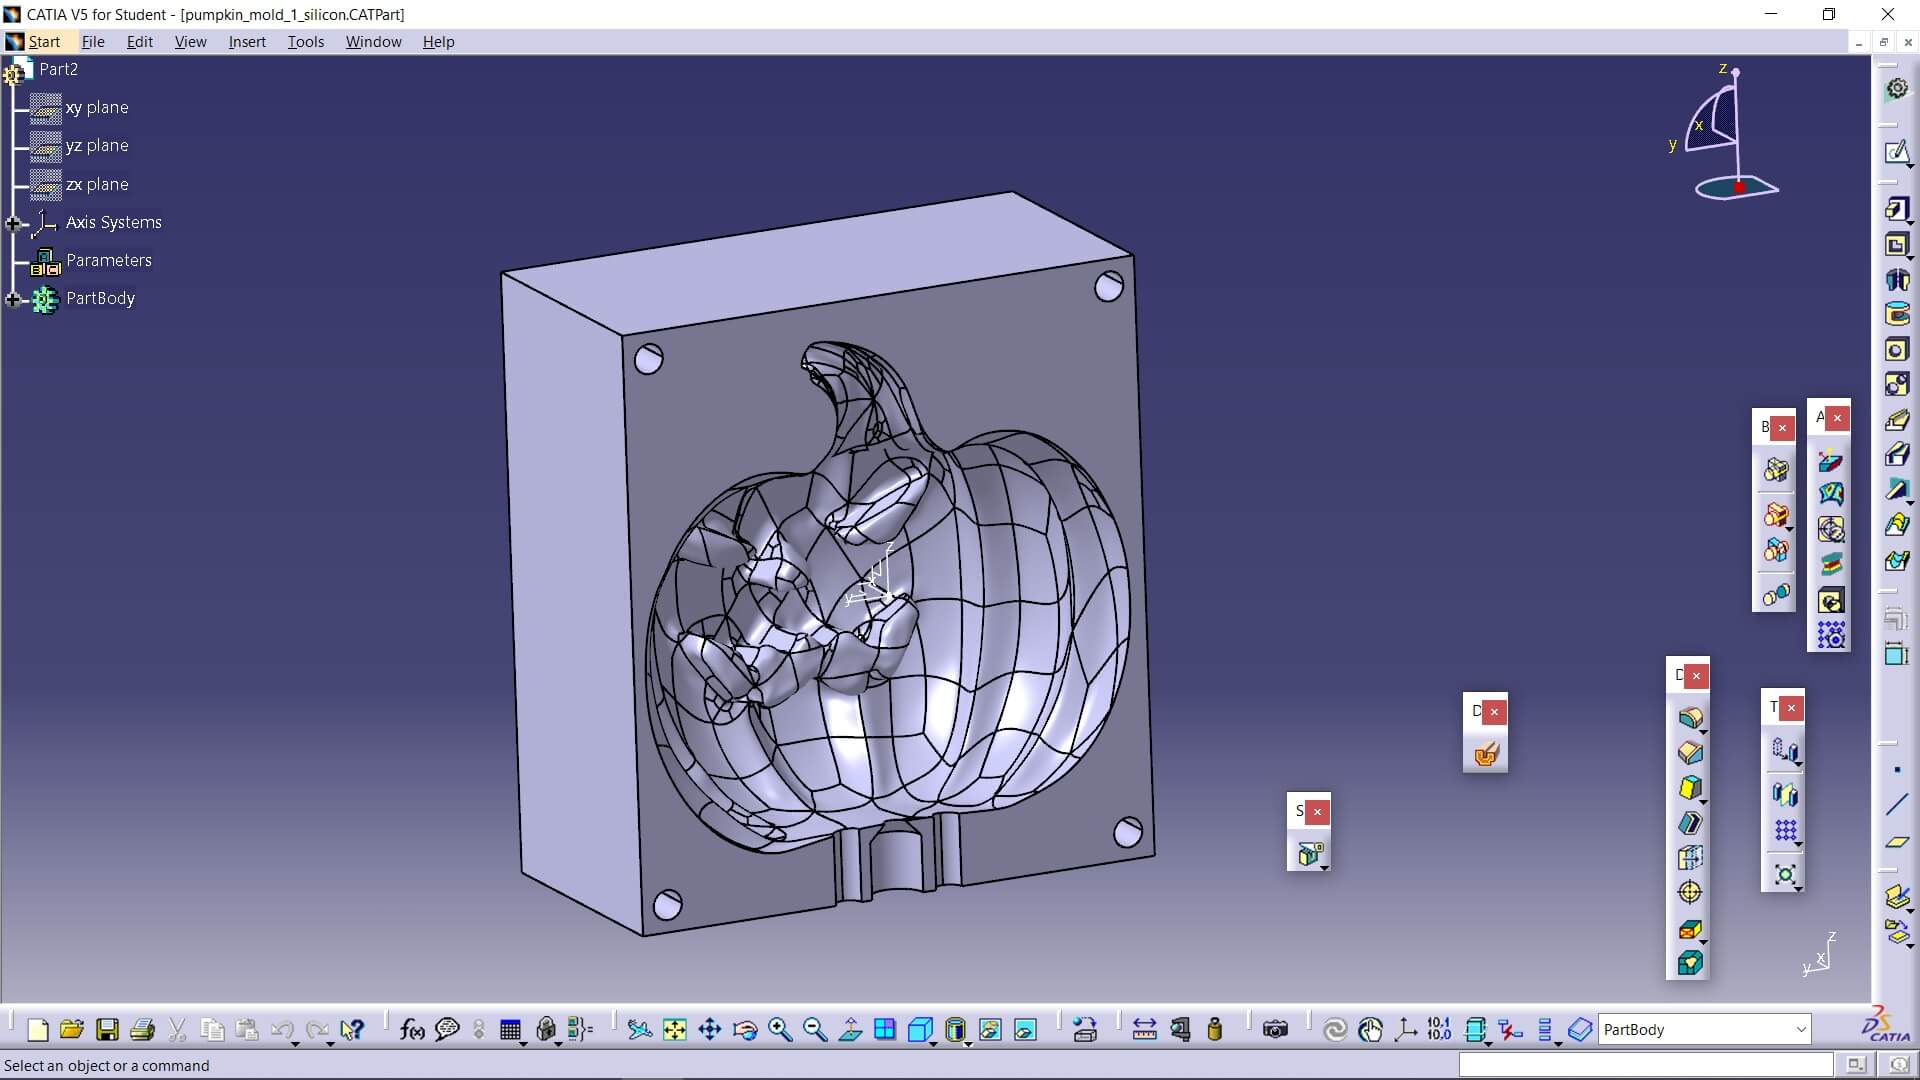
Task: Select the Scaling tool
Action: pyautogui.click(x=1785, y=875)
